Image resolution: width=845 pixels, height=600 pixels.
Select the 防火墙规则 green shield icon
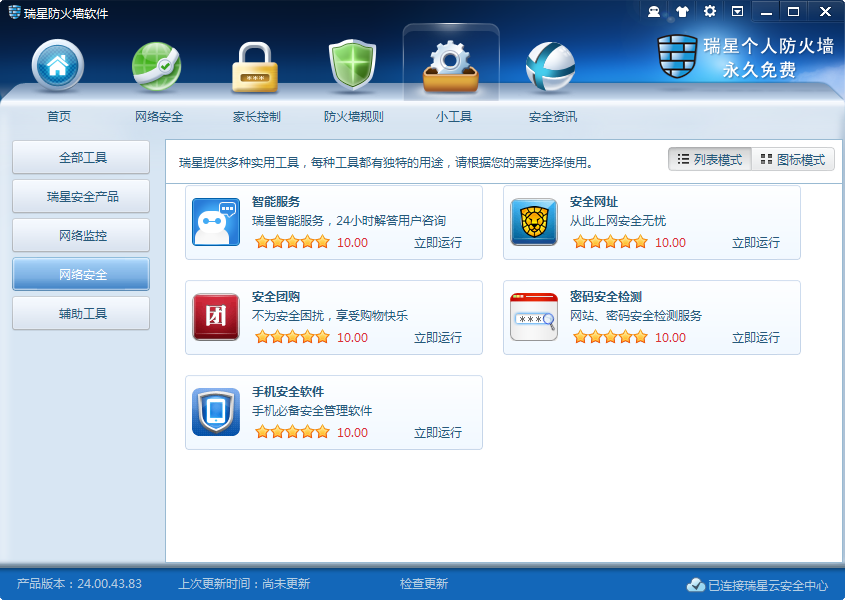[353, 67]
